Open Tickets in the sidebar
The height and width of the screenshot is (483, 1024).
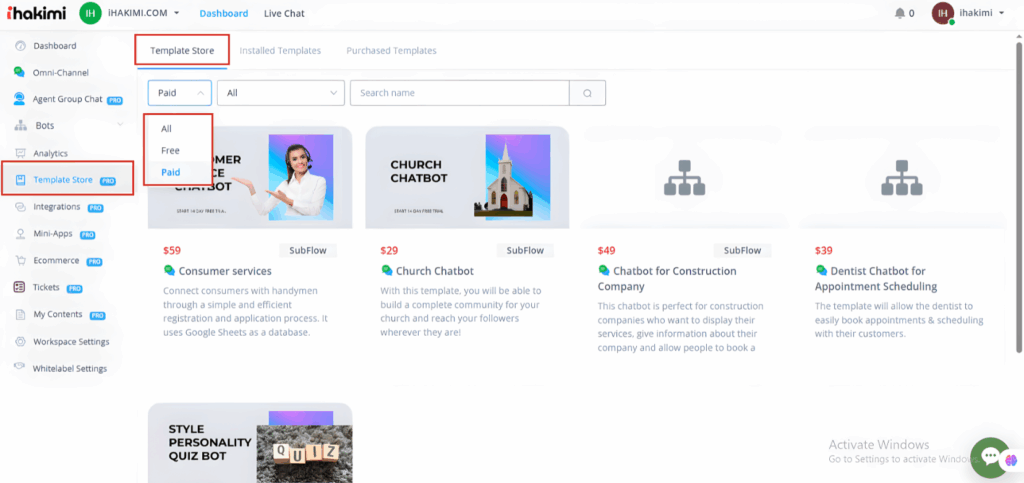[x=46, y=288]
